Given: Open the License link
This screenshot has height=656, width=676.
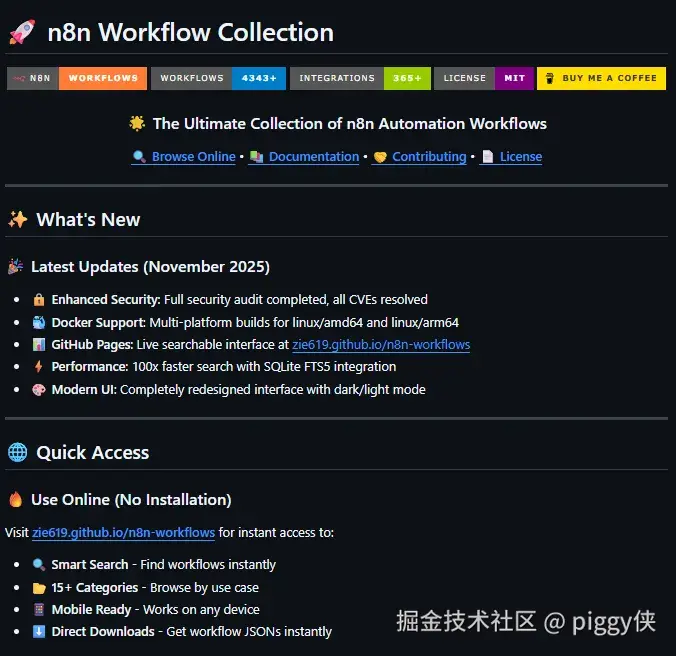Looking at the screenshot, I should 520,156.
